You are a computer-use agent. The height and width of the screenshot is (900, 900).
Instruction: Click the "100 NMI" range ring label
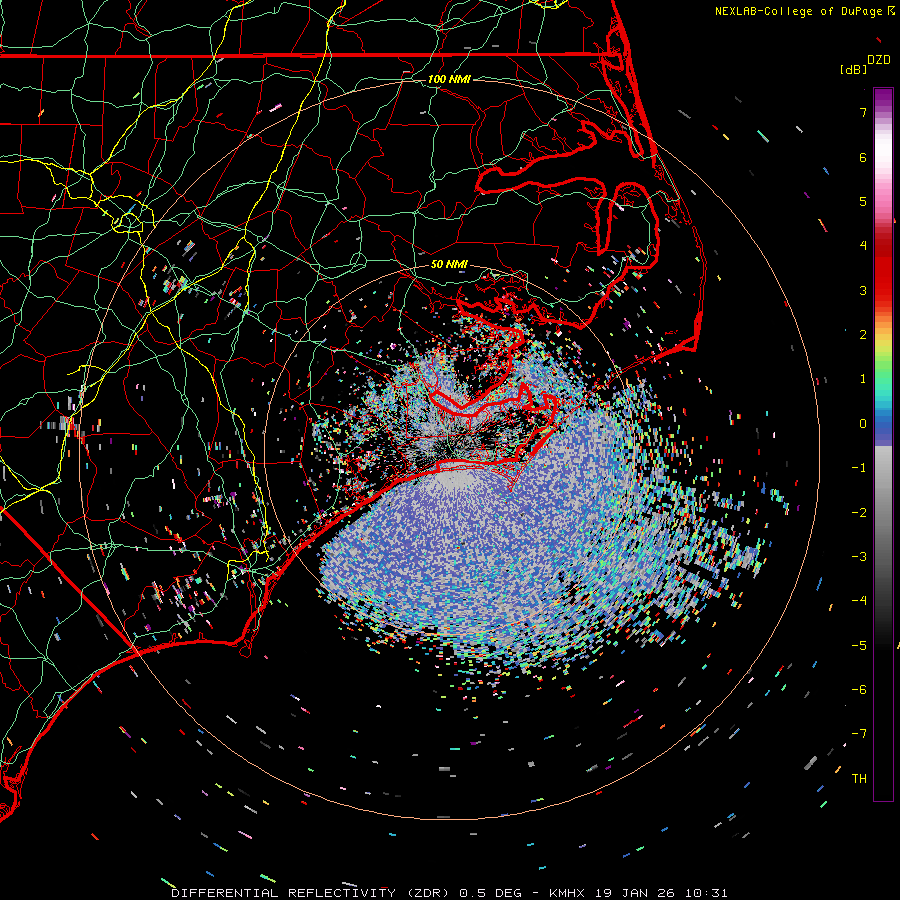click(x=449, y=79)
